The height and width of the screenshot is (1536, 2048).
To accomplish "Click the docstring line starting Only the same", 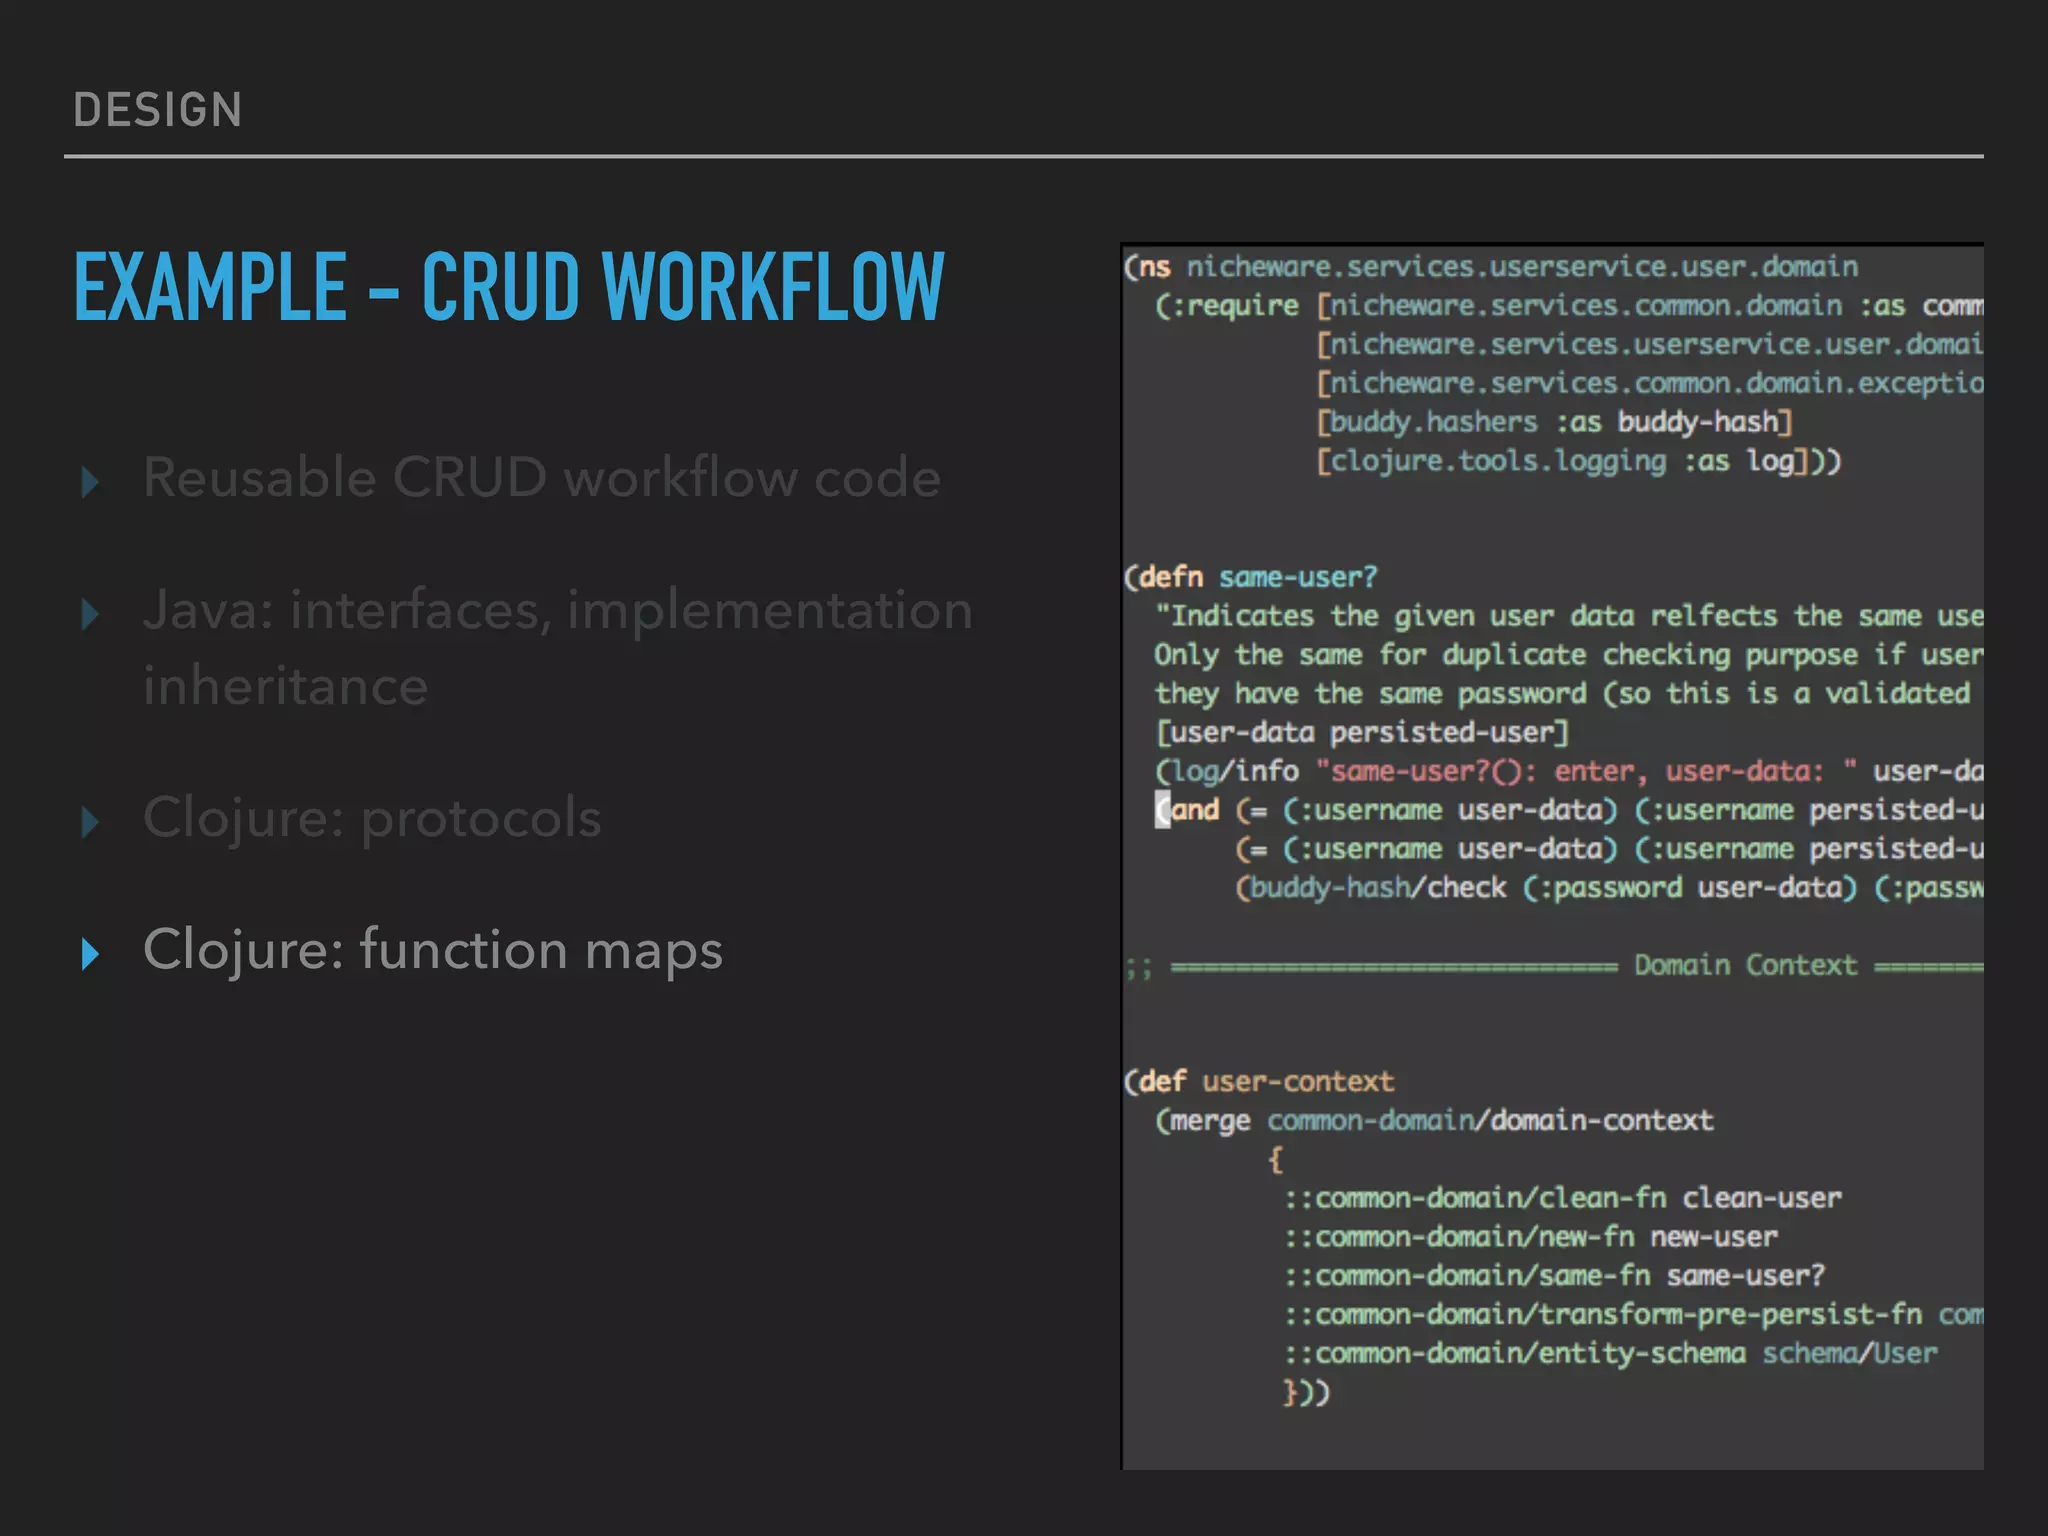I will [x=1569, y=655].
